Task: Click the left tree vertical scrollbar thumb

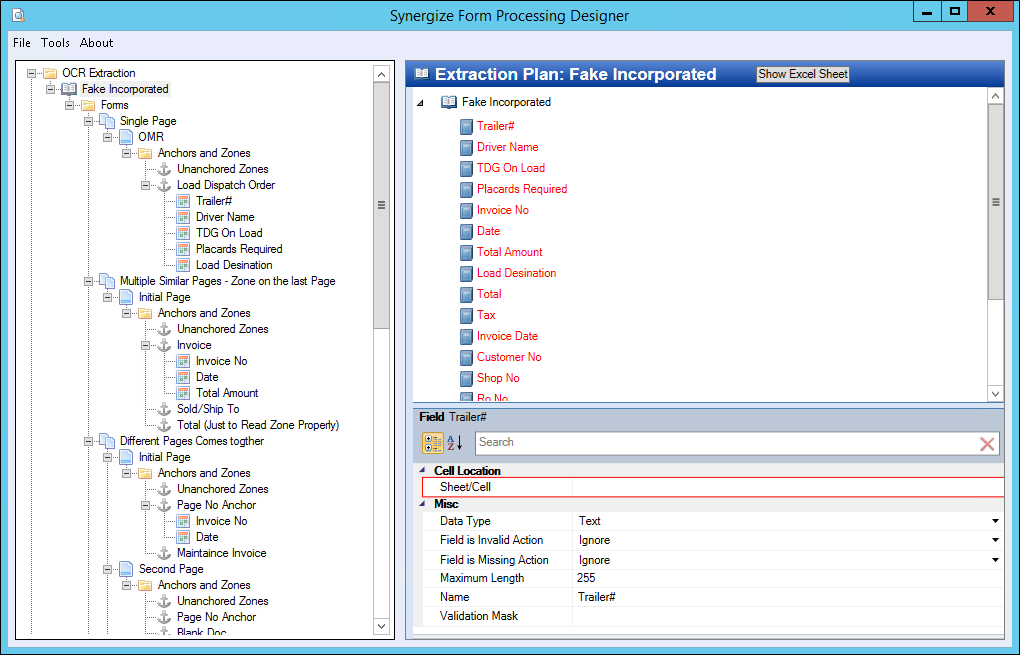Action: coord(381,205)
